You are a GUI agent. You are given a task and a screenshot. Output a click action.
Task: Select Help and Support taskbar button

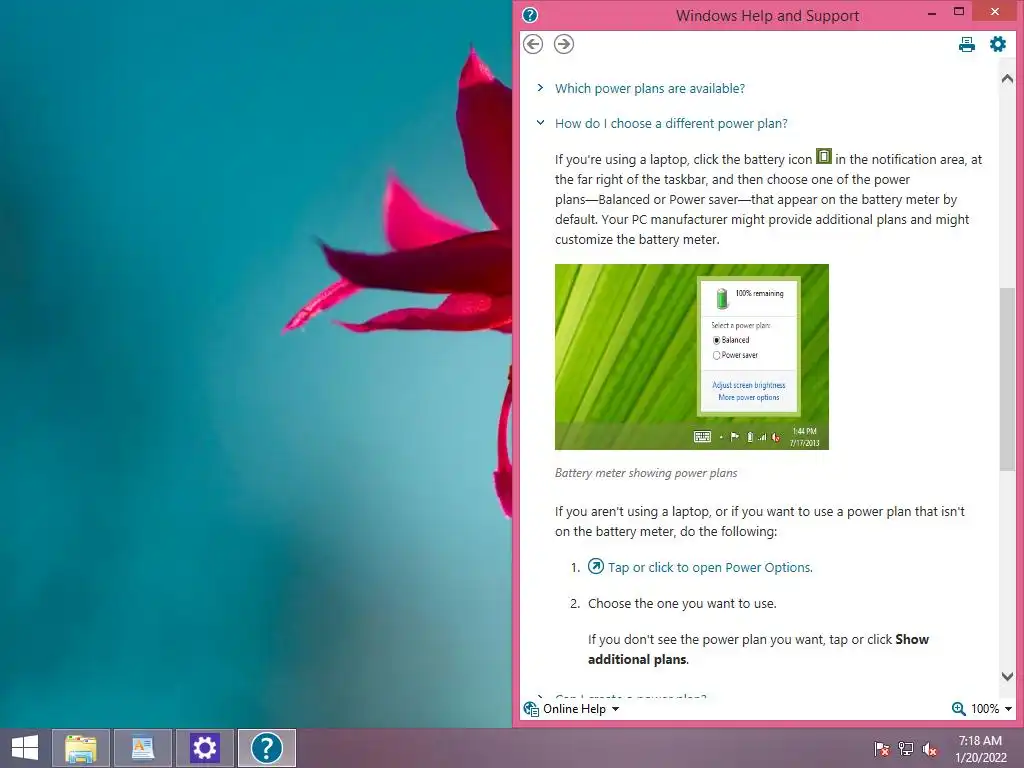(x=266, y=748)
